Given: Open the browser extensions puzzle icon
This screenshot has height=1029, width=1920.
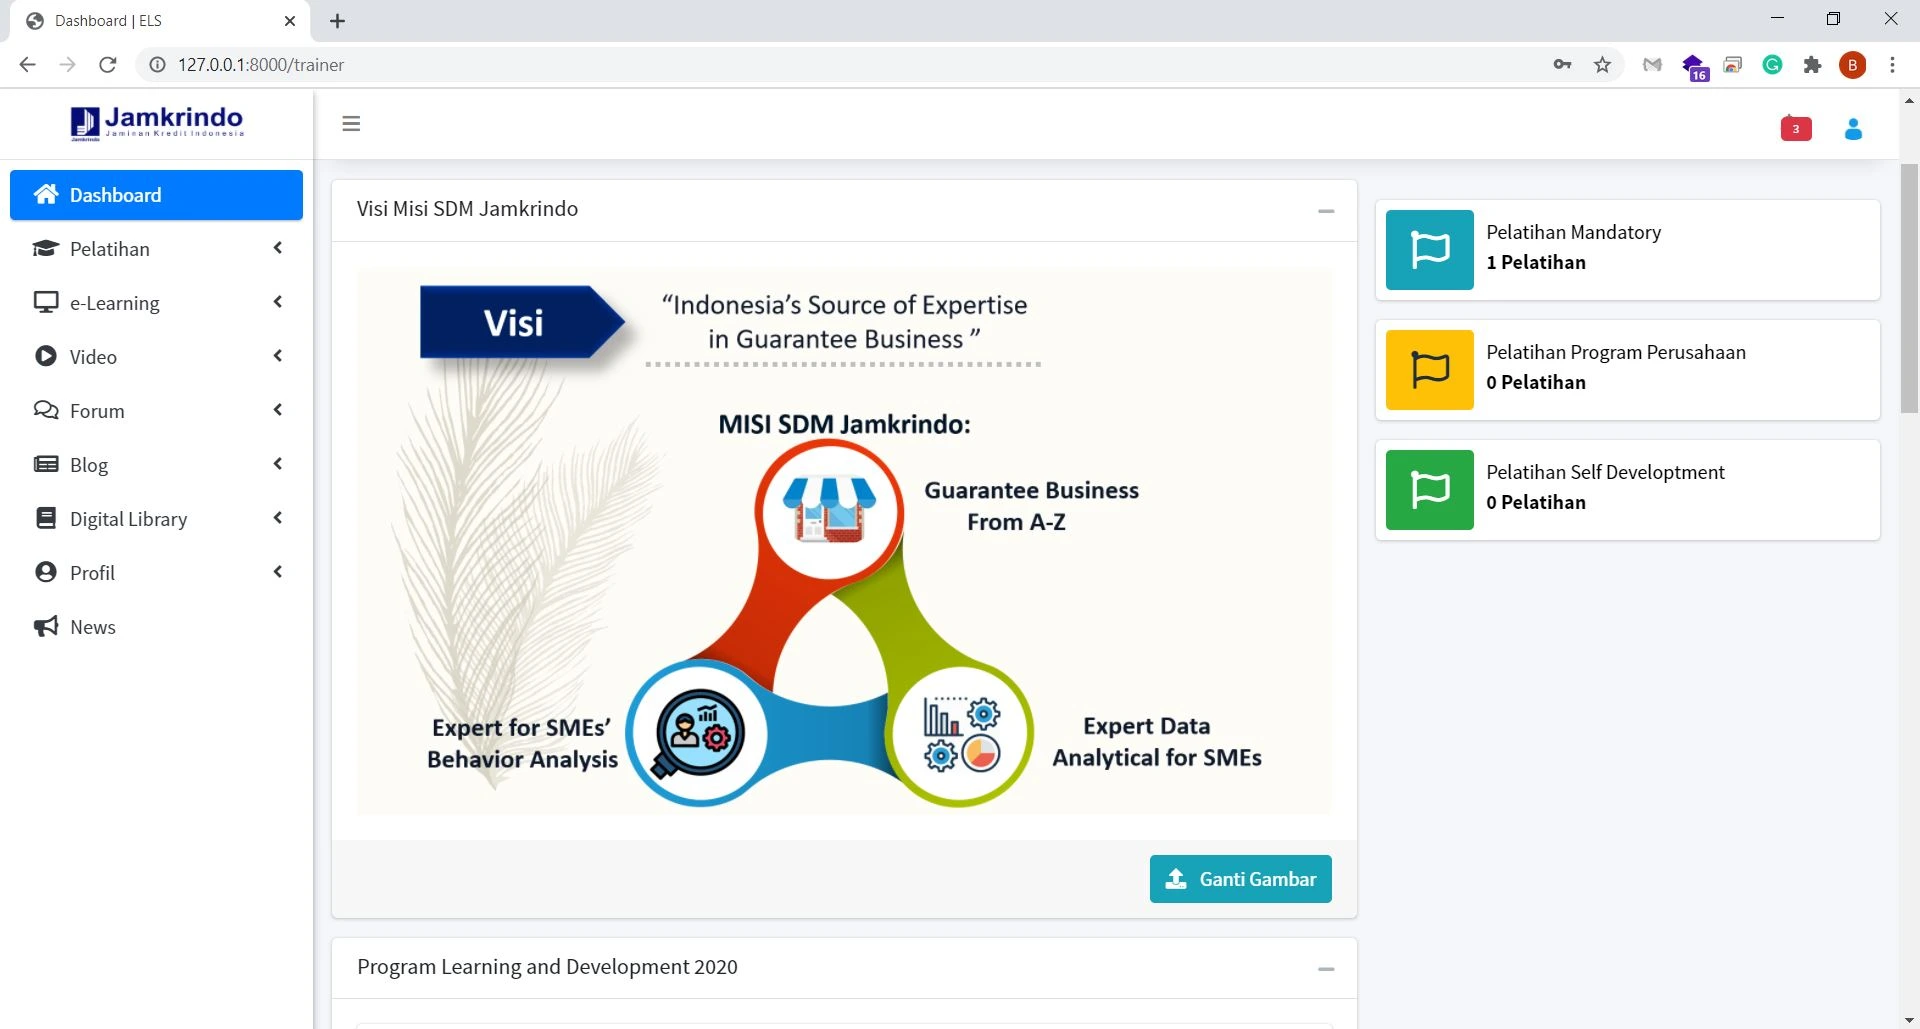Looking at the screenshot, I should (1812, 65).
